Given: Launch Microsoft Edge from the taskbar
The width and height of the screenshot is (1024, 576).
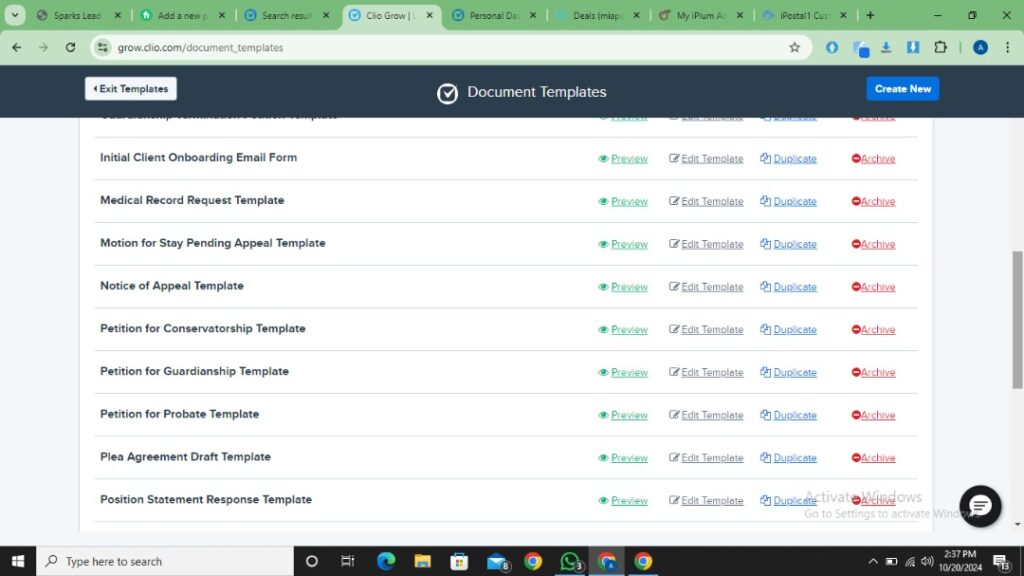Looking at the screenshot, I should pos(386,561).
